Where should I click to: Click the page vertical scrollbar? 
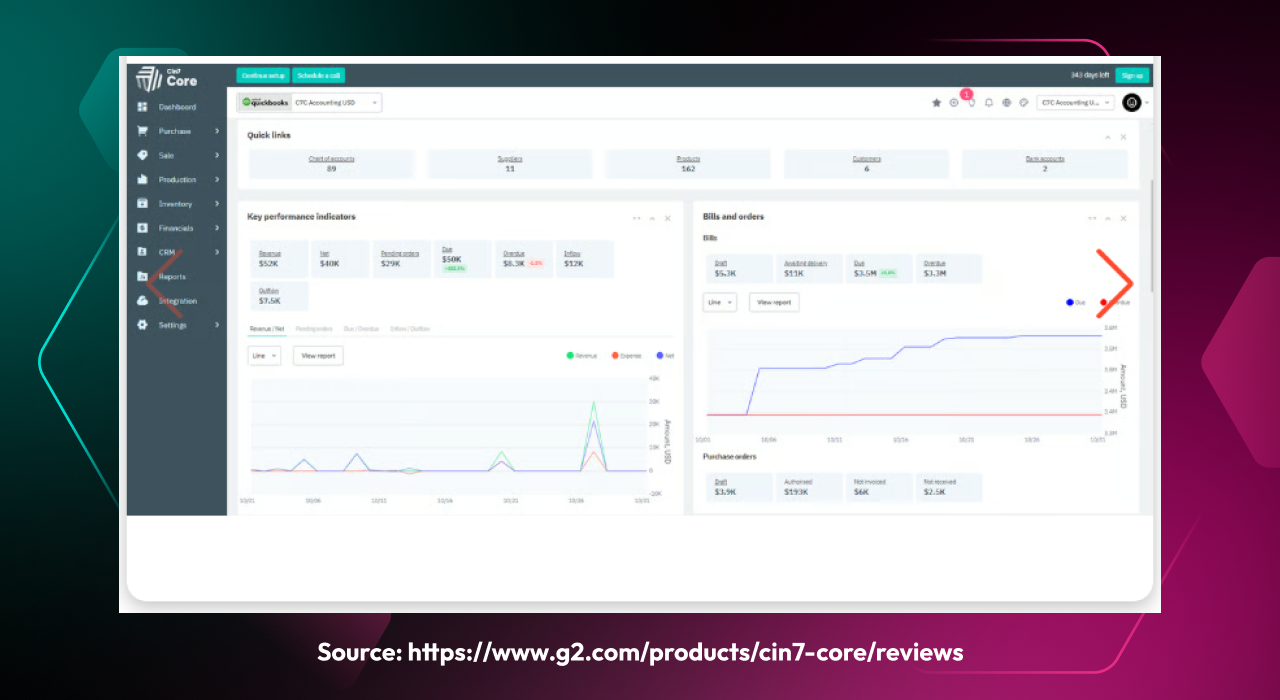pyautogui.click(x=1151, y=235)
